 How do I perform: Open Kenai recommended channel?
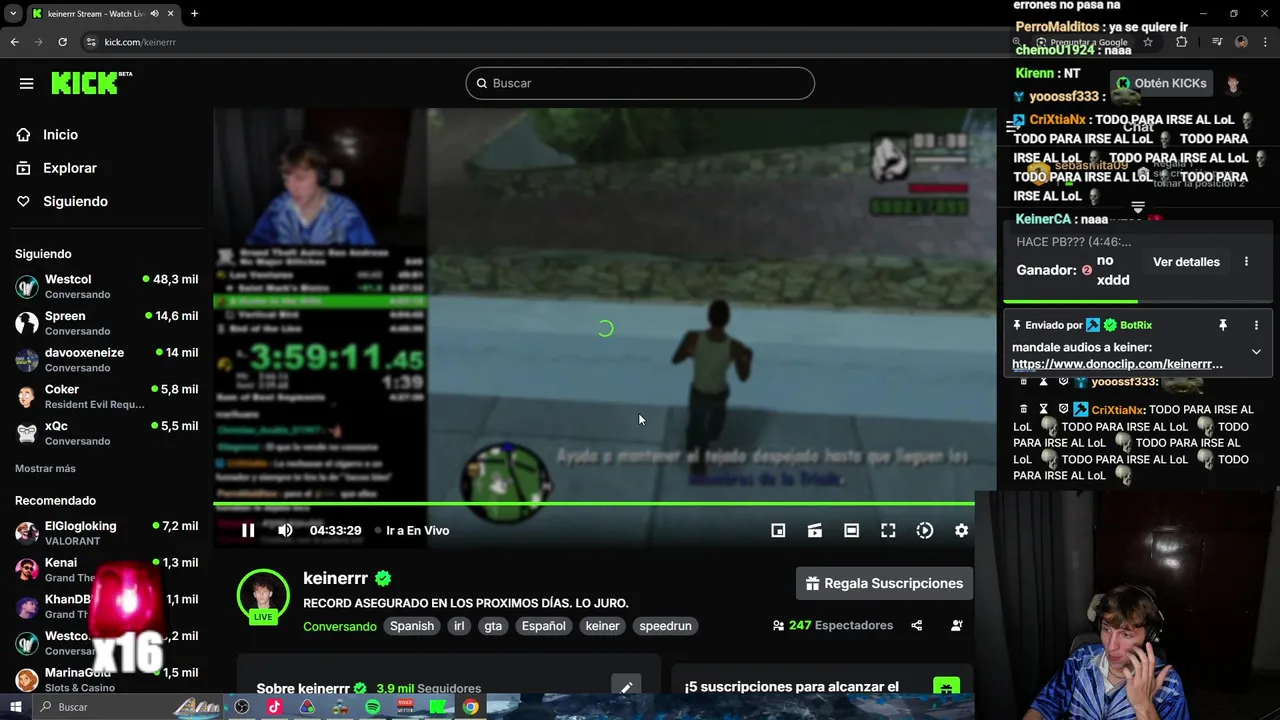click(x=106, y=570)
